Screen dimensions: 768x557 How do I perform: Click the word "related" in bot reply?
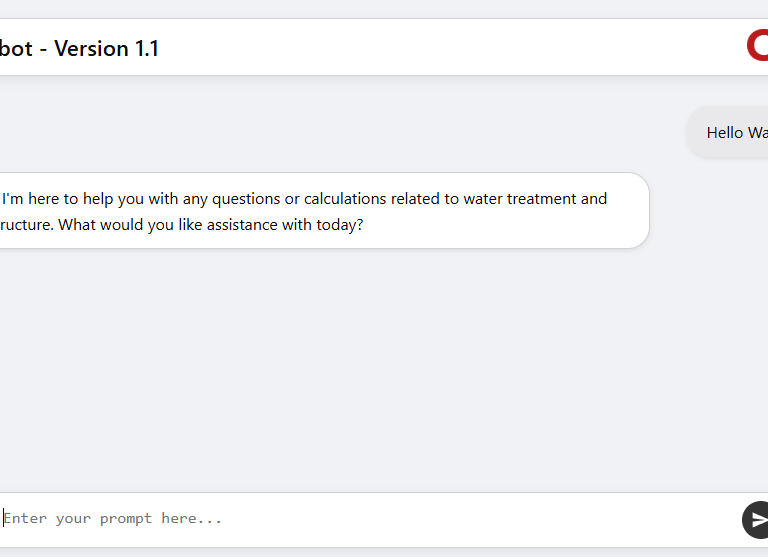pyautogui.click(x=417, y=198)
